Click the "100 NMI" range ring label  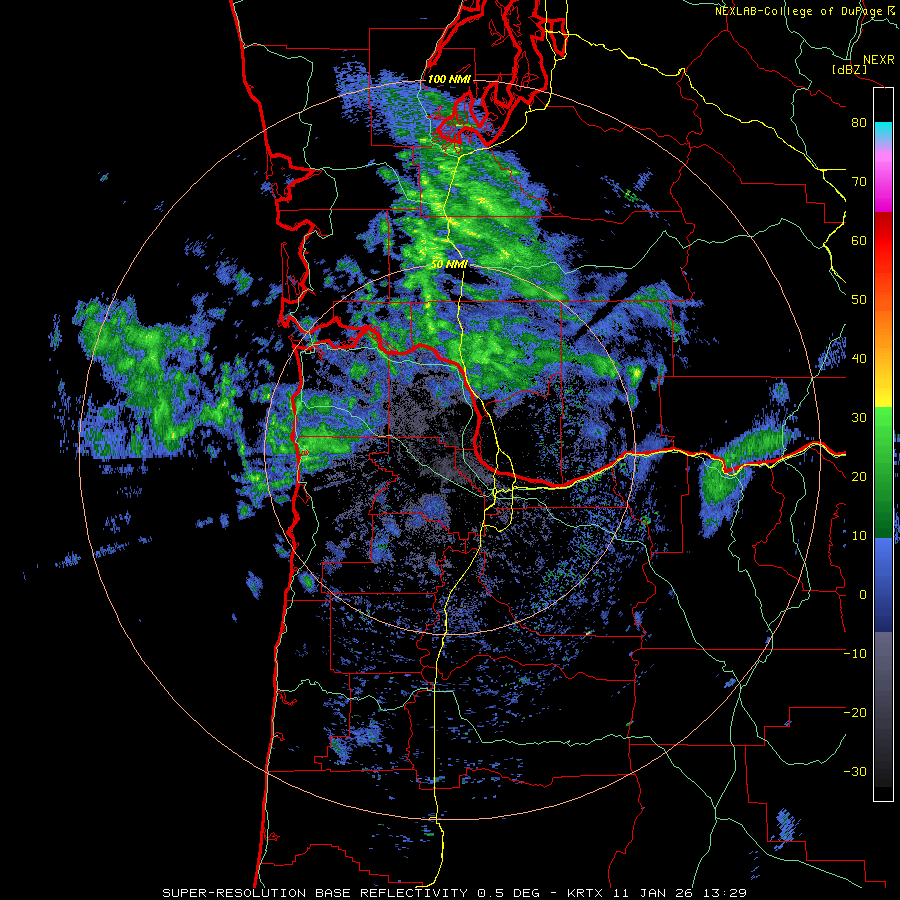point(449,79)
